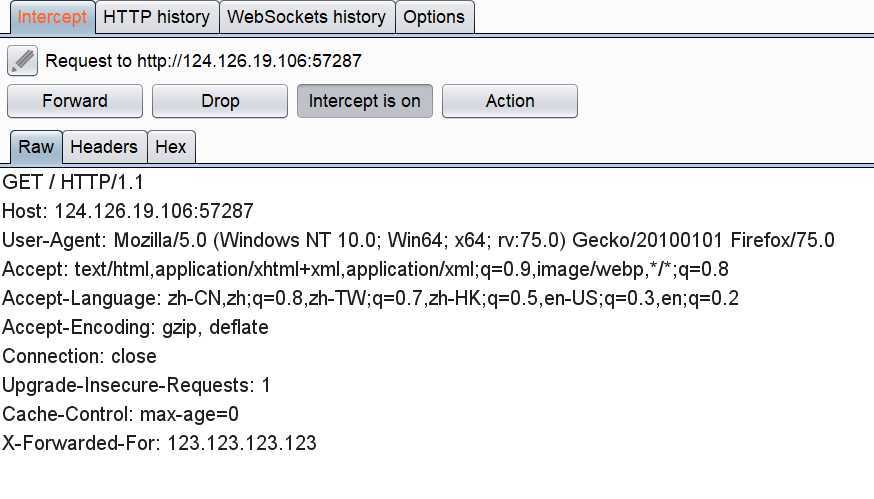Click the GET / HTTP/1.1 request line

(x=73, y=182)
